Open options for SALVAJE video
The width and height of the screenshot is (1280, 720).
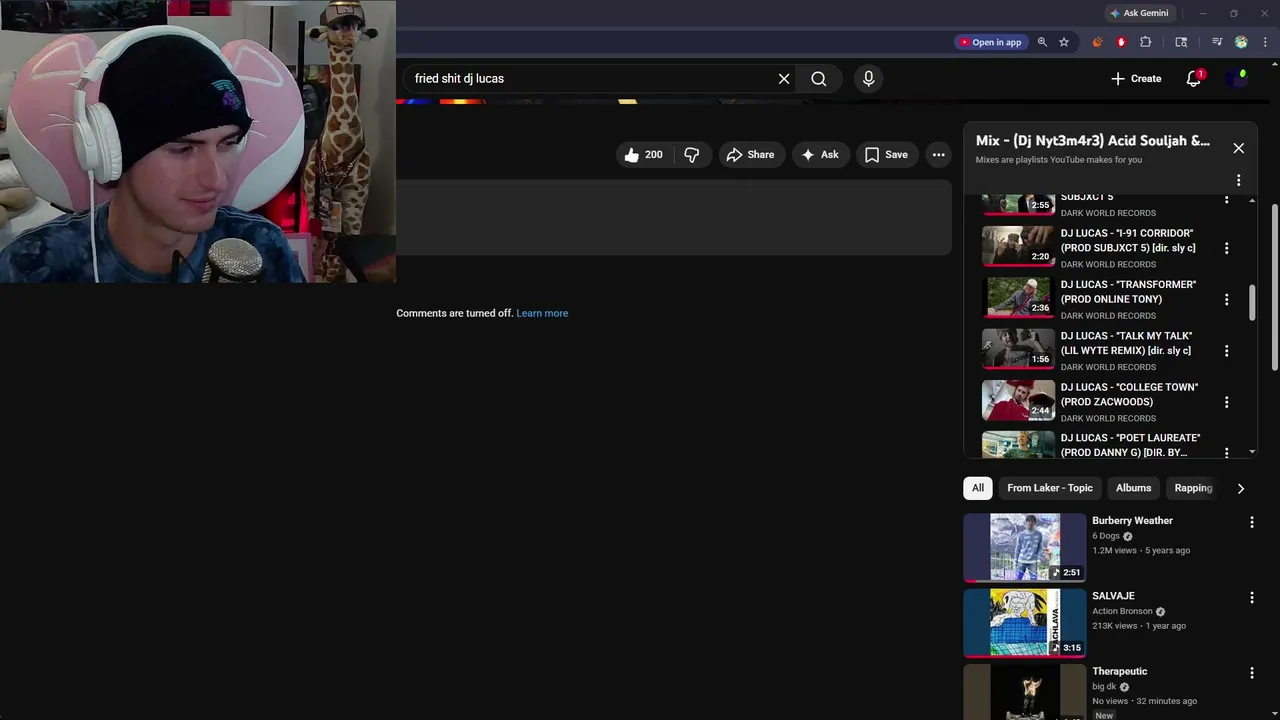pyautogui.click(x=1251, y=598)
